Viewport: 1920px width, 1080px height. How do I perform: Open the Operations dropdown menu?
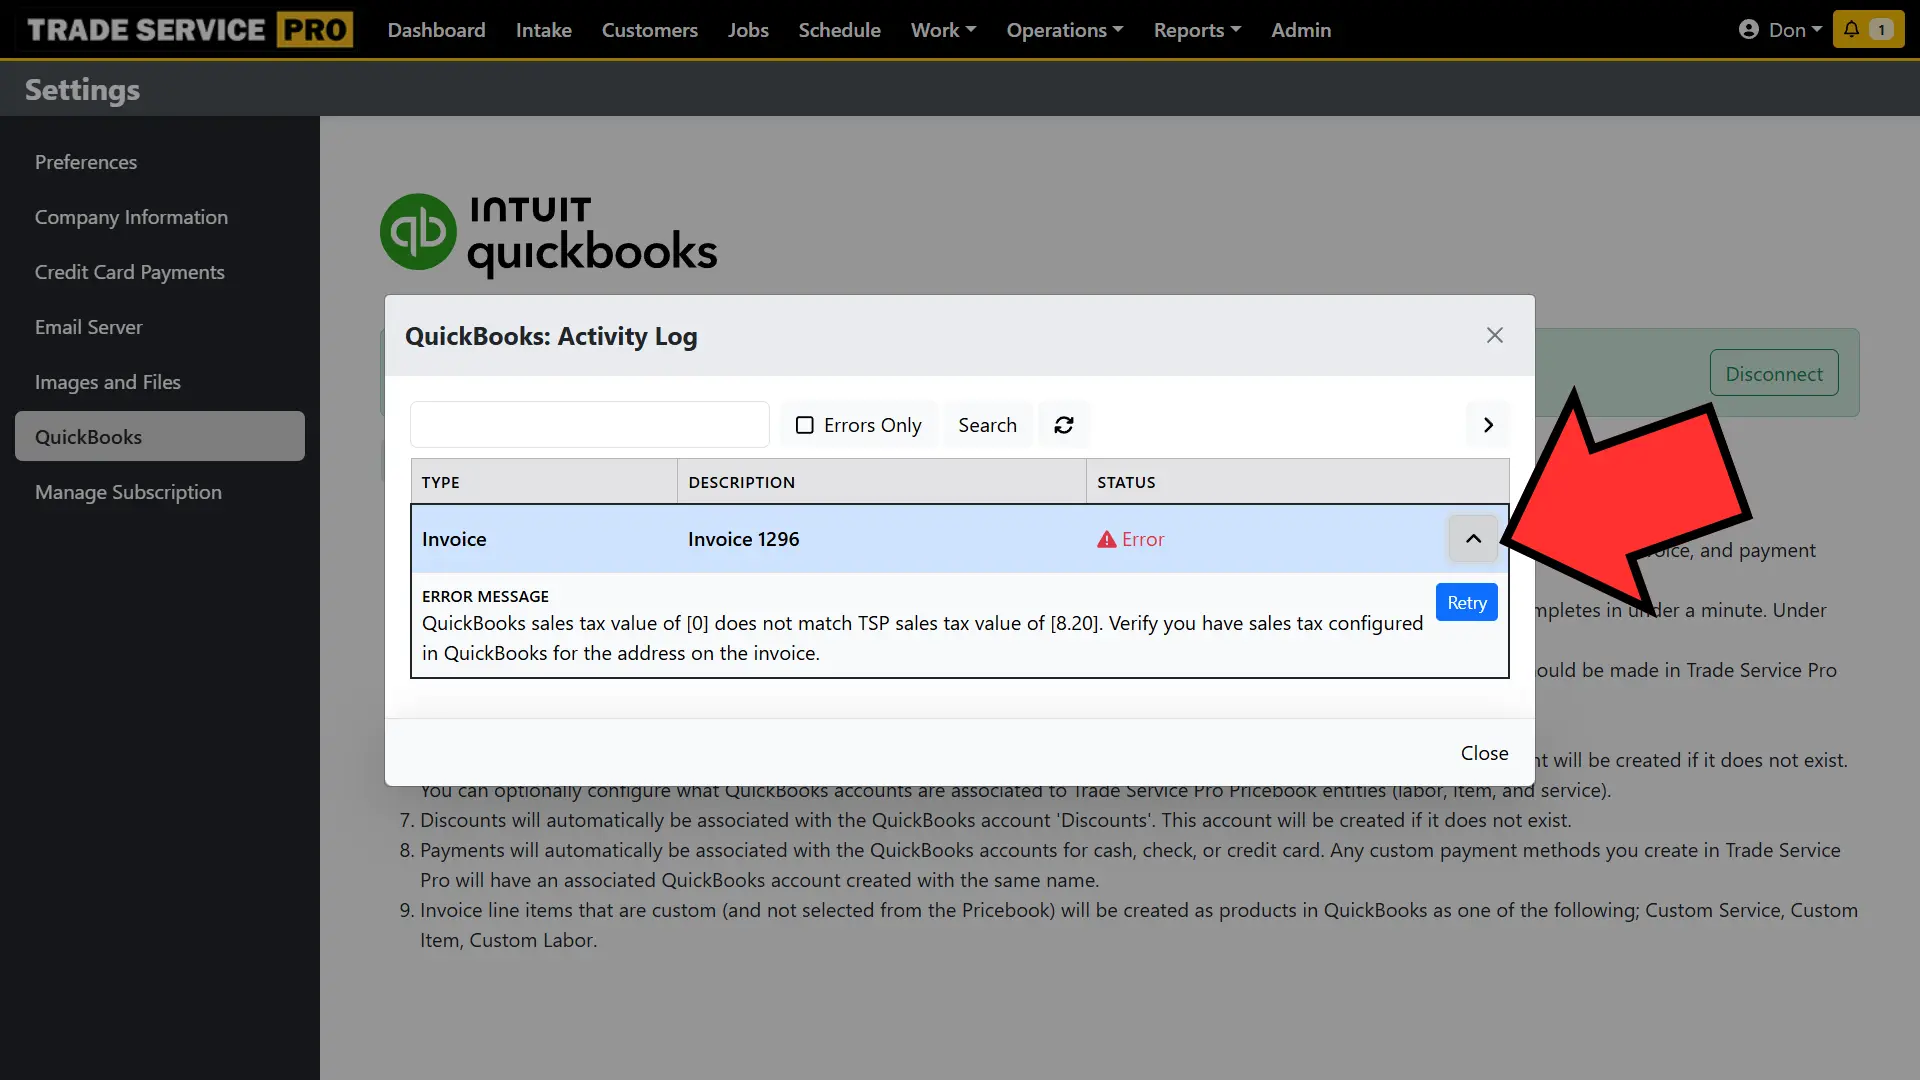1063,29
